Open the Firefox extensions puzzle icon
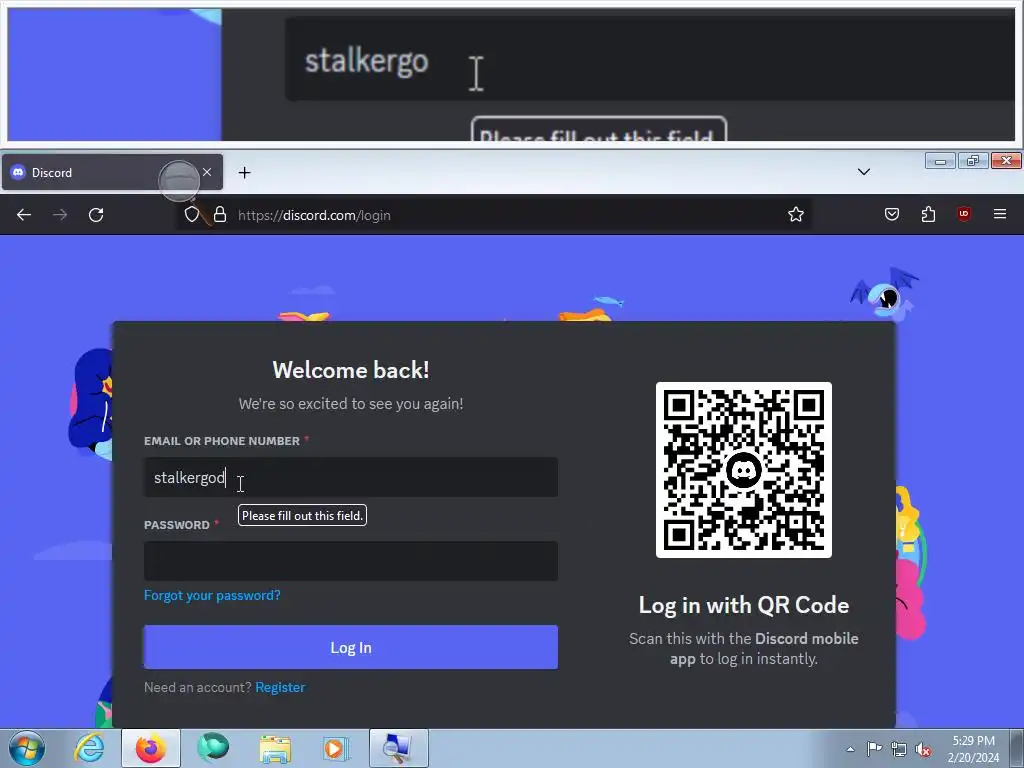The image size is (1024, 768). pyautogui.click(x=928, y=214)
